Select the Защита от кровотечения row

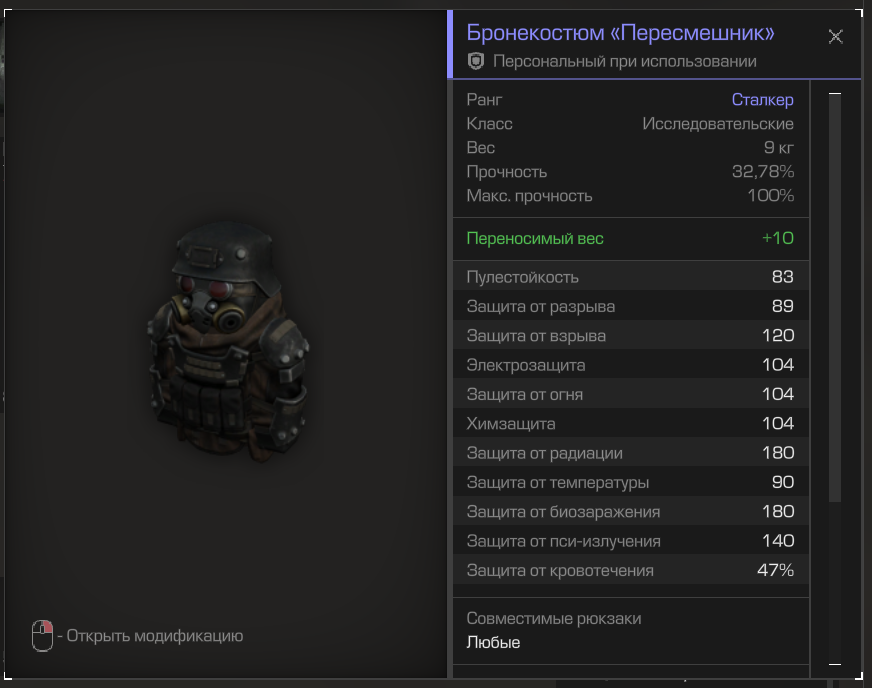pos(630,570)
